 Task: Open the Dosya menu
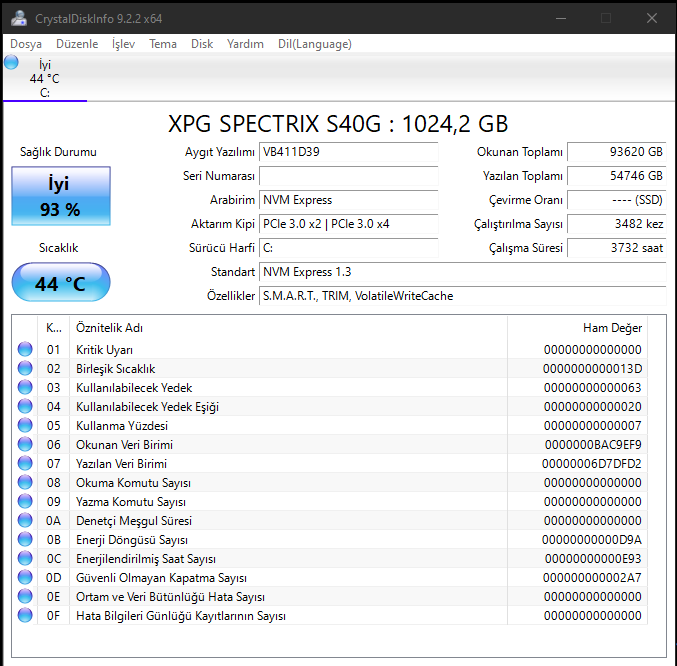click(x=26, y=44)
